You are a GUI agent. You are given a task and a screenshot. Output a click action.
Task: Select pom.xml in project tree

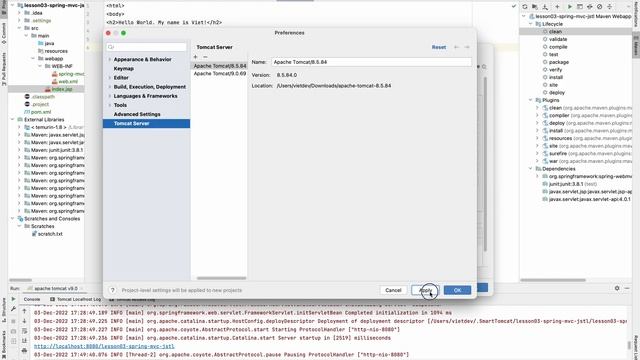pos(41,112)
